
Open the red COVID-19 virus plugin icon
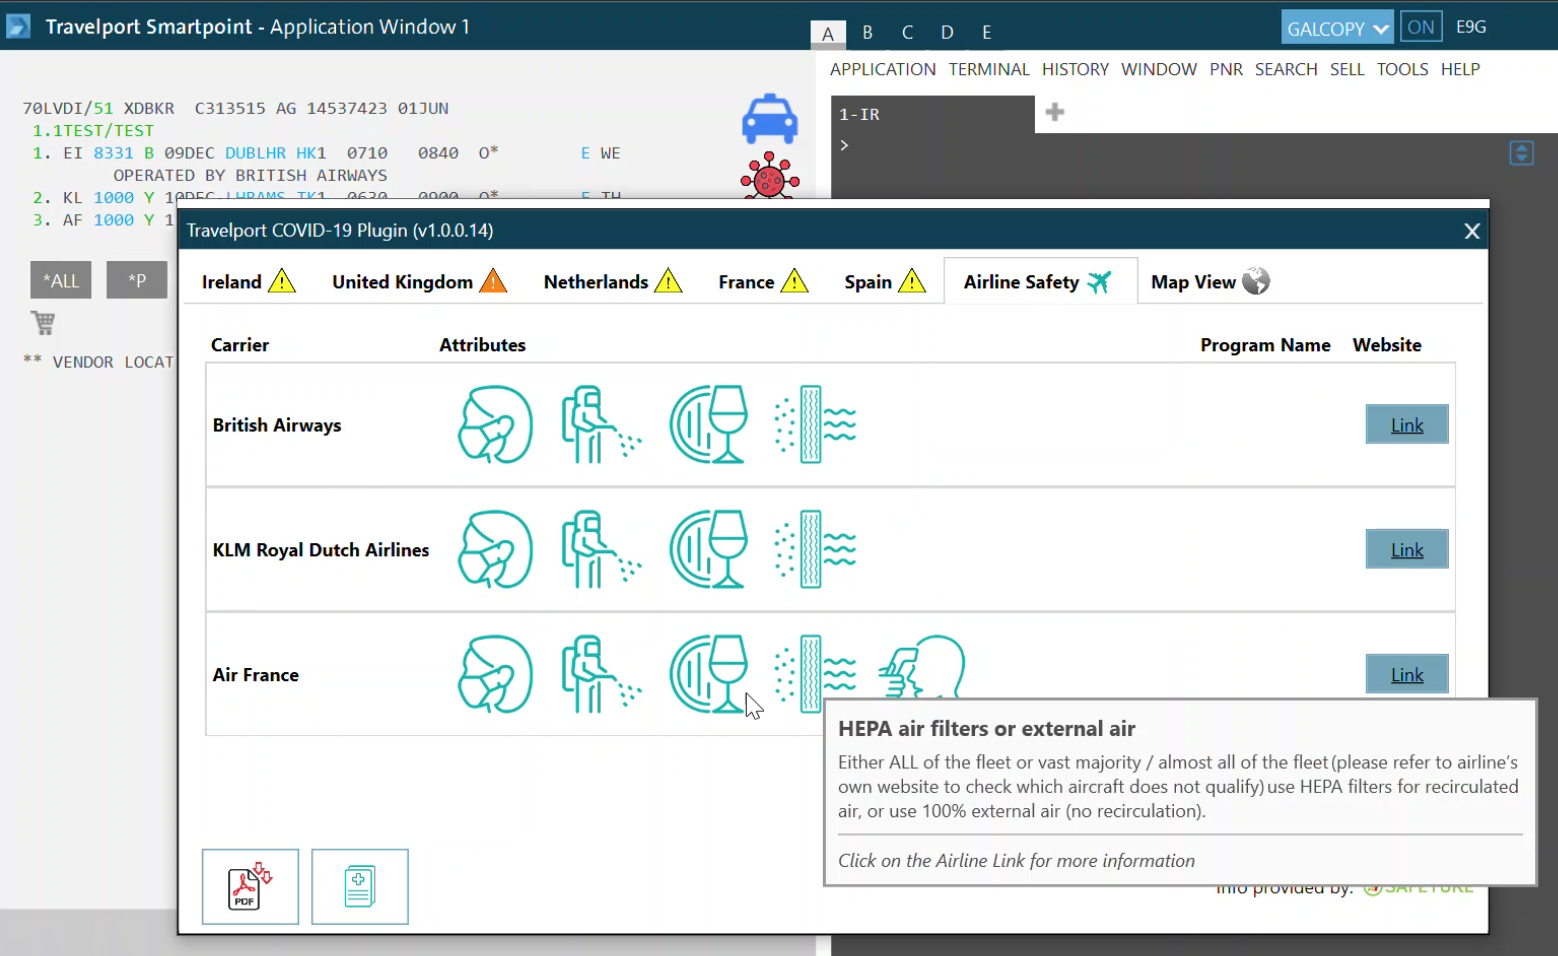pyautogui.click(x=769, y=175)
